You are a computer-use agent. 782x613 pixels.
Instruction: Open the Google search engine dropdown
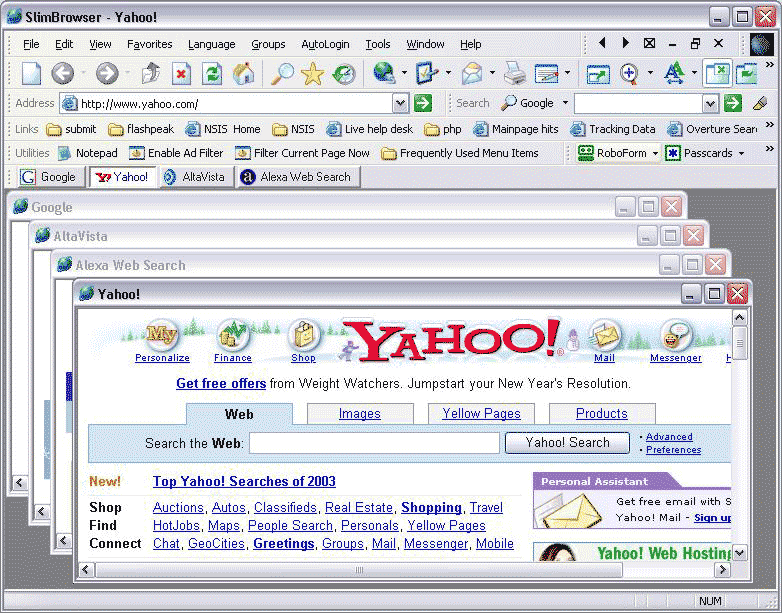click(565, 103)
